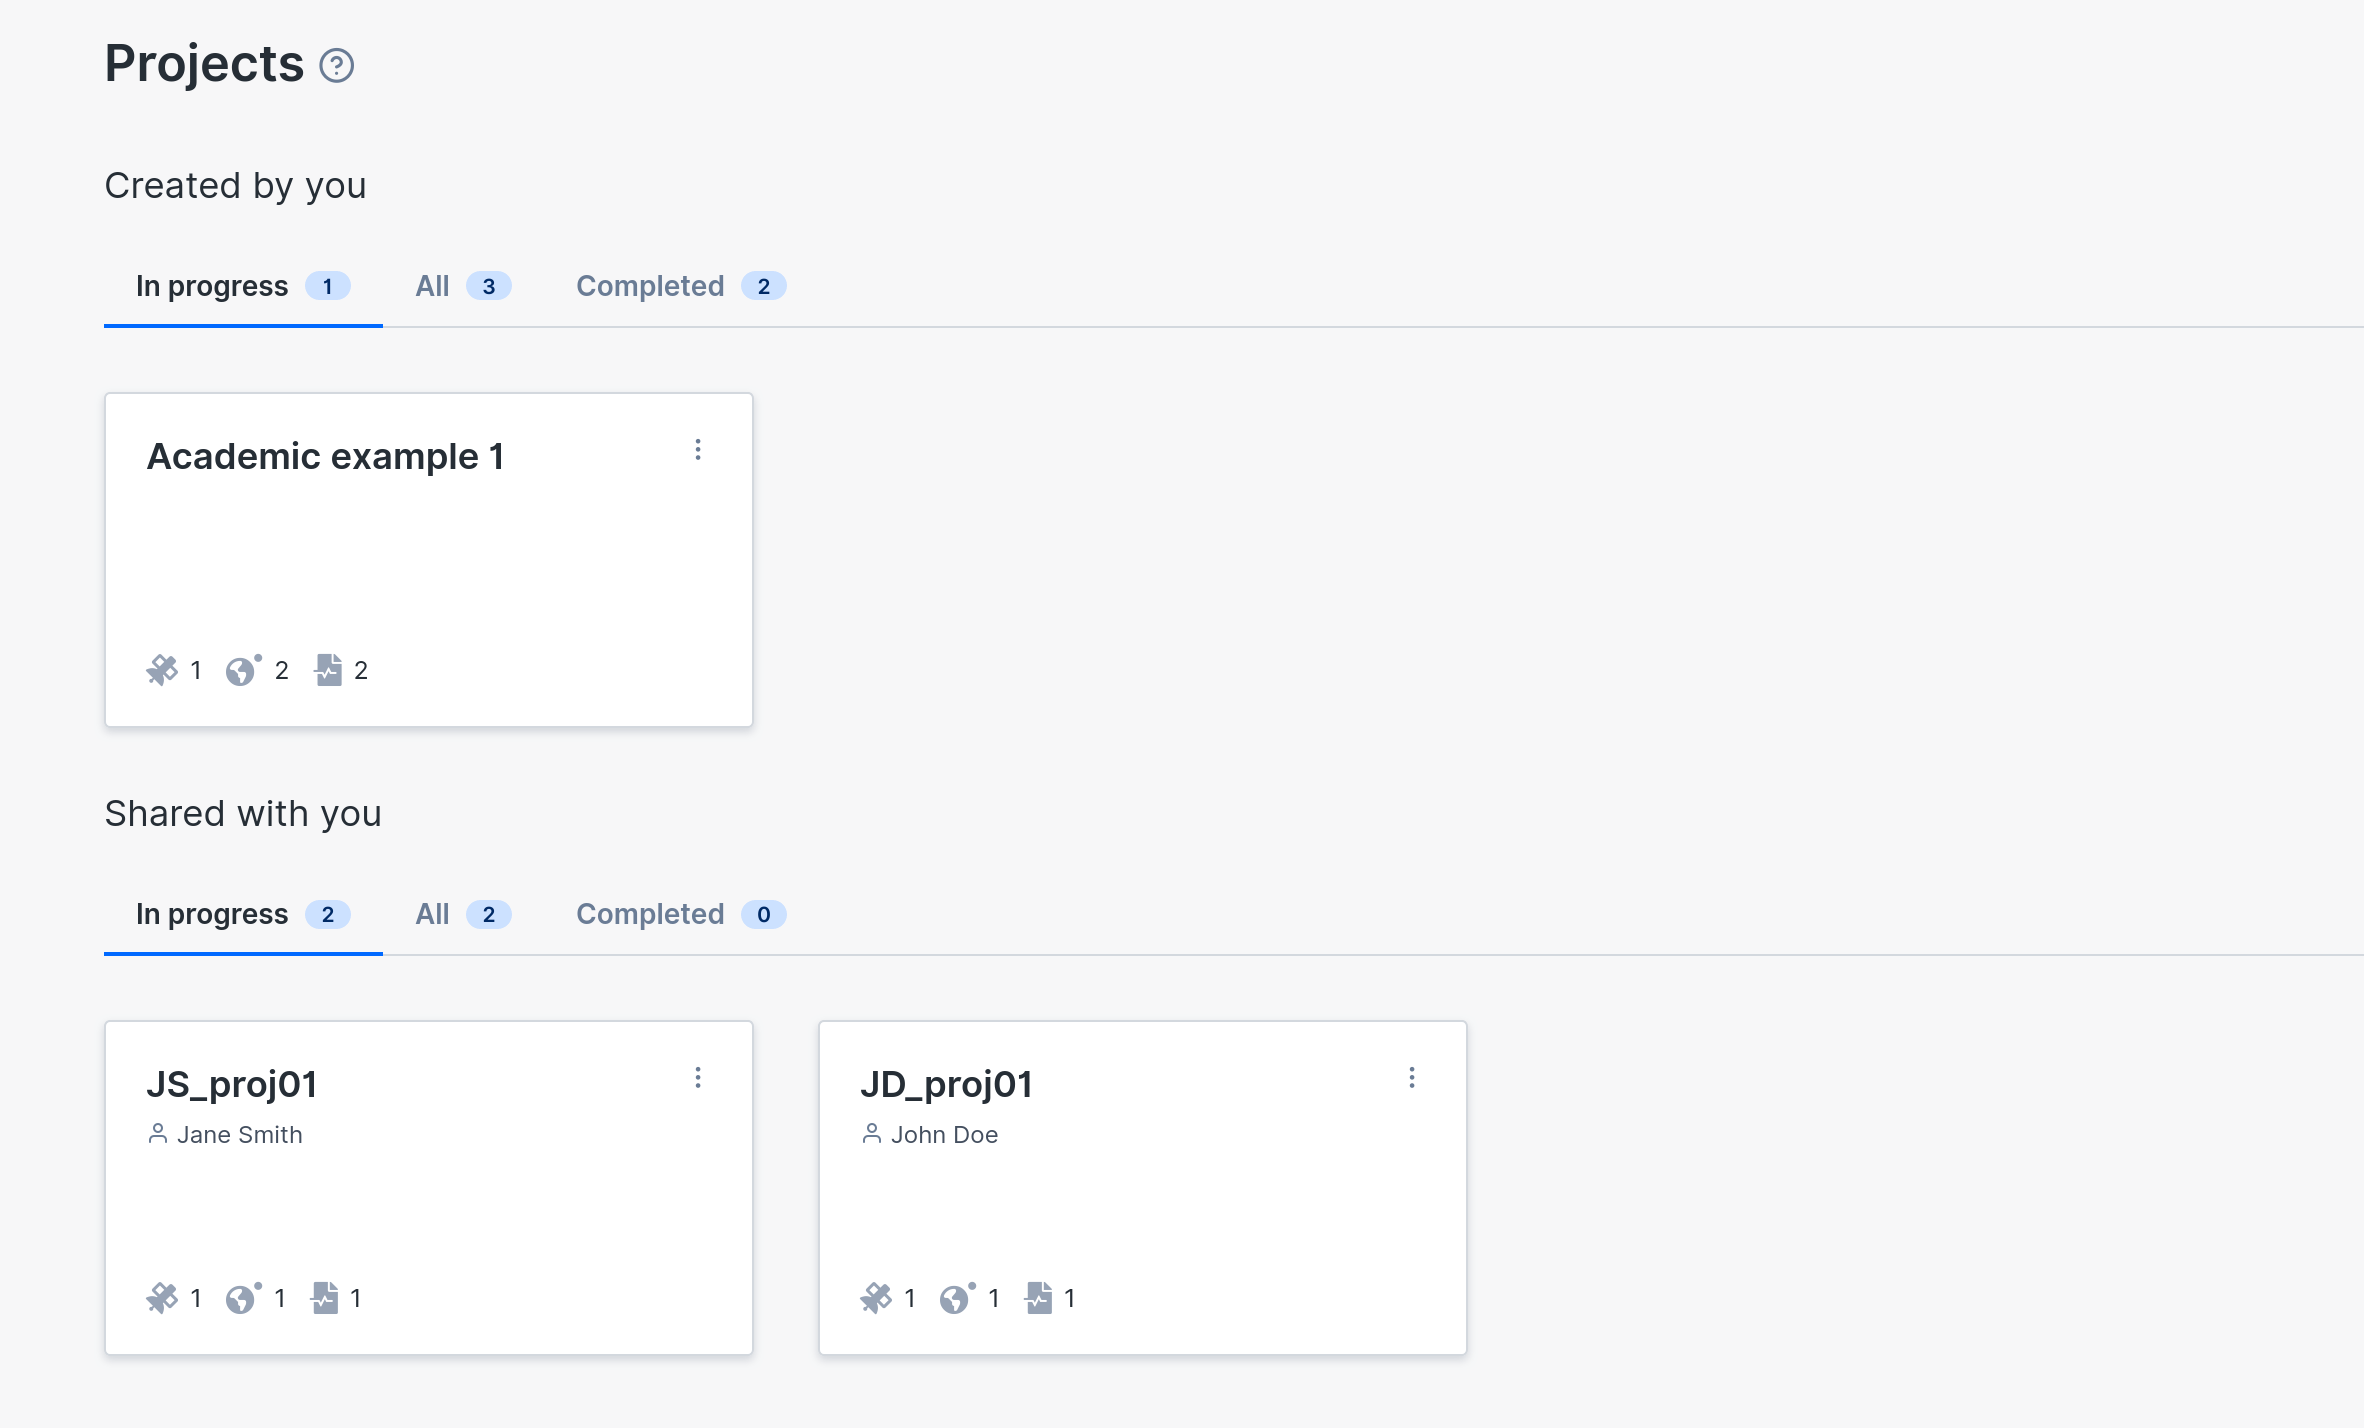Viewport: 2364px width, 1428px height.
Task: Click the file icon on Academic example 1
Action: 329,672
